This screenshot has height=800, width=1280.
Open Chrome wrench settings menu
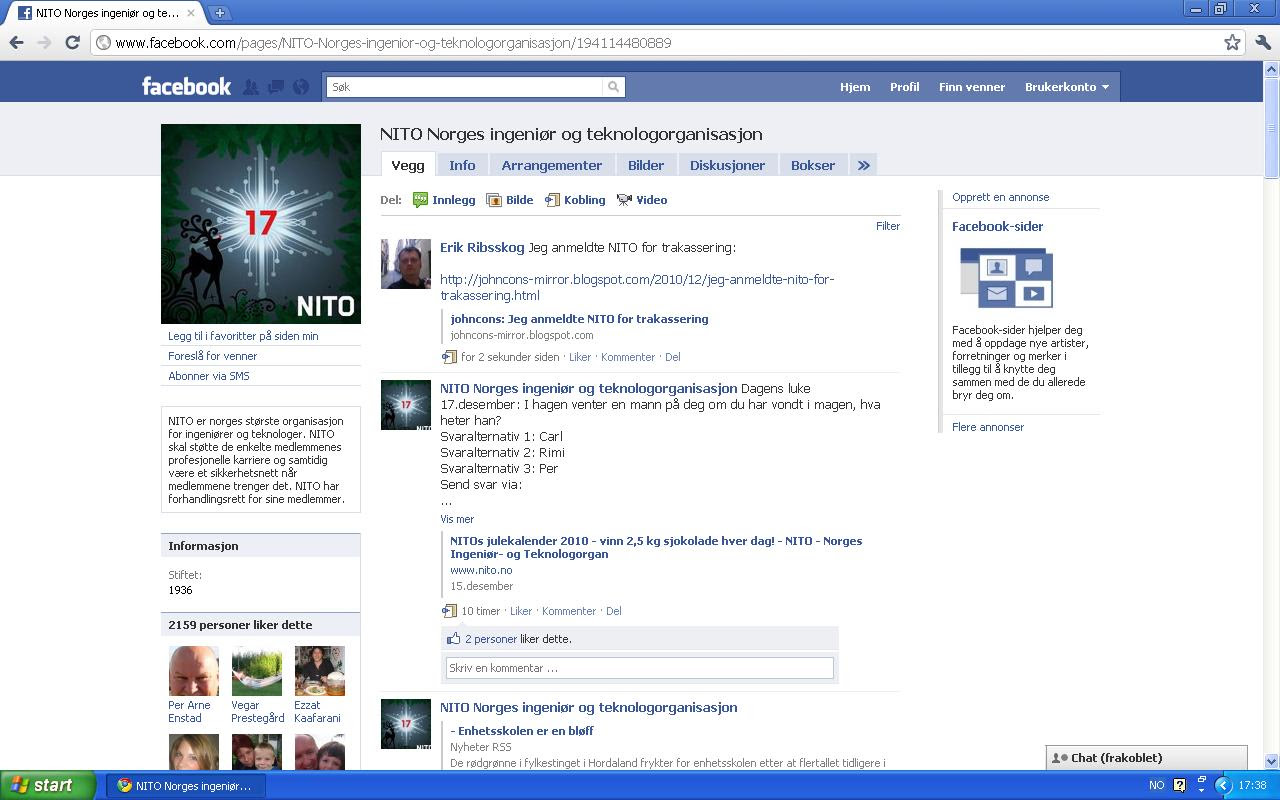pos(1263,42)
